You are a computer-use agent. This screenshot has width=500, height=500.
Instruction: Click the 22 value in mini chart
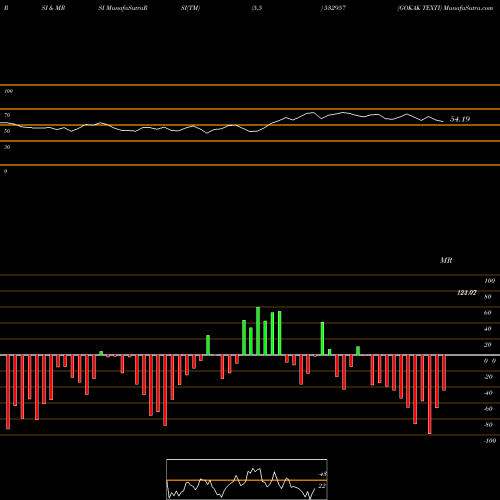click(322, 486)
